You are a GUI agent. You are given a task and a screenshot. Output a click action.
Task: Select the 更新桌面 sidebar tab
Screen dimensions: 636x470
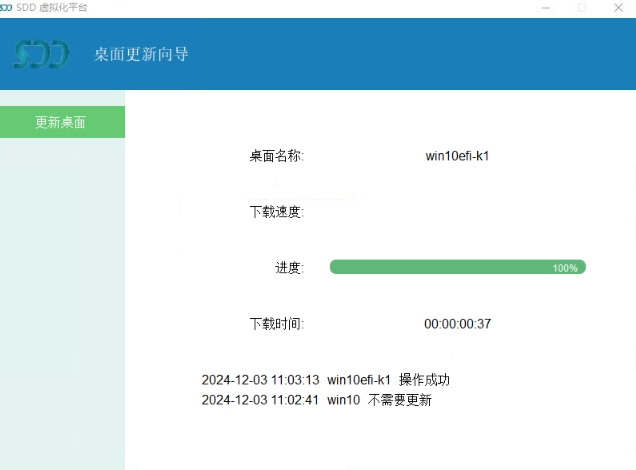point(61,122)
